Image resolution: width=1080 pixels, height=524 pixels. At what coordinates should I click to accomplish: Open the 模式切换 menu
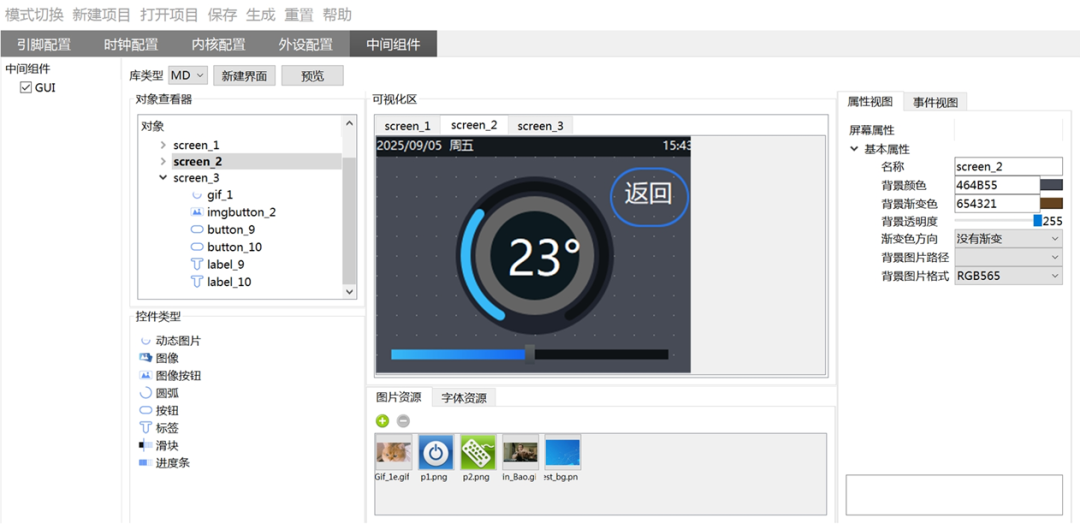(34, 14)
